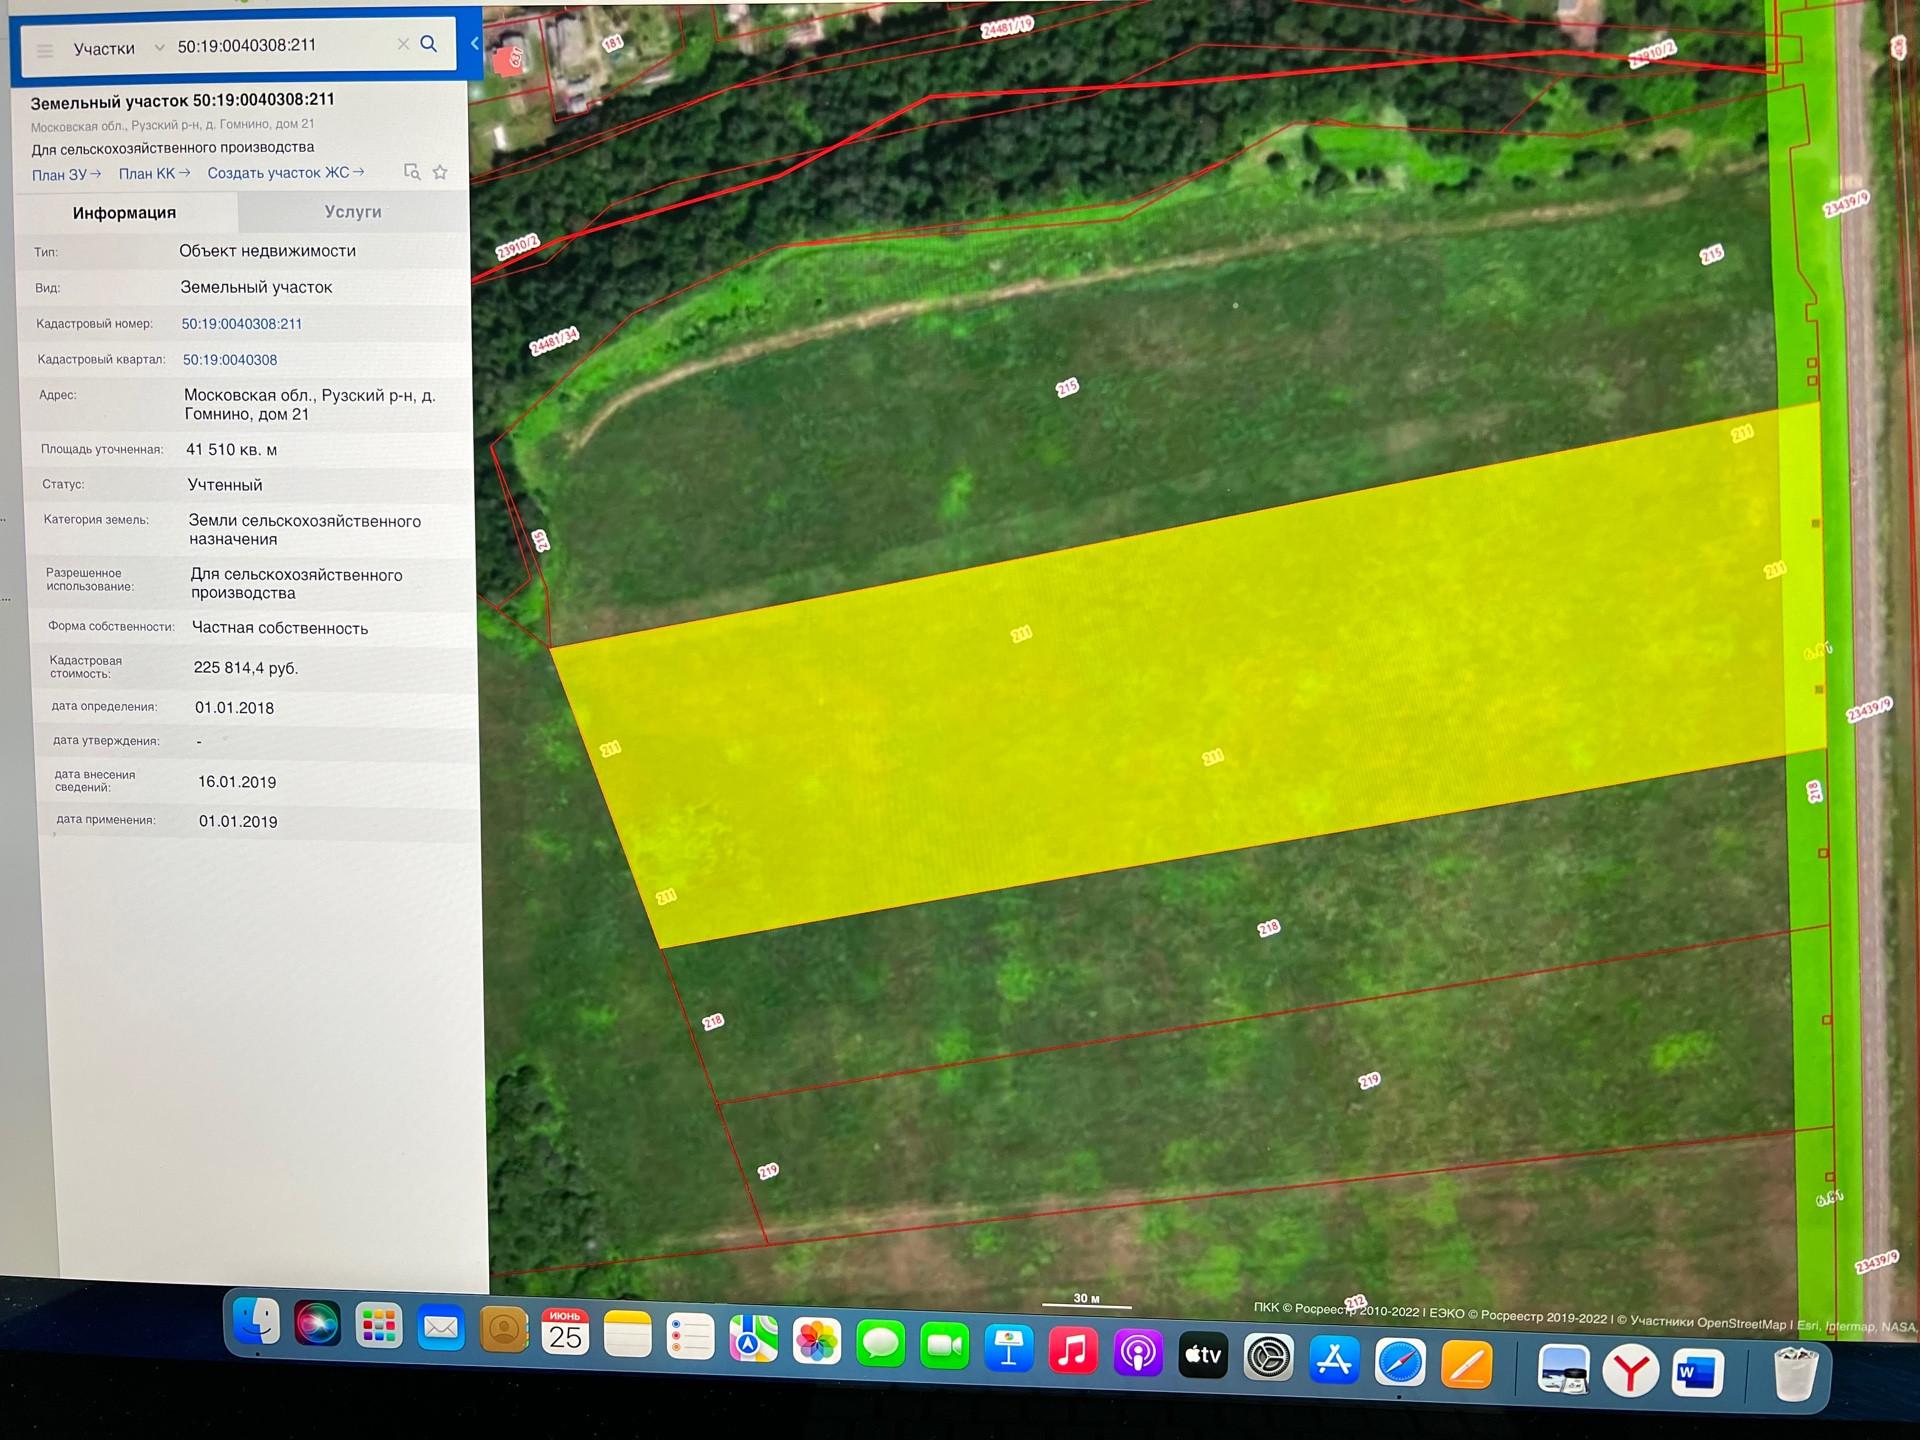Viewport: 1920px width, 1440px height.
Task: Follow the Создать участок ЖС link
Action: (x=286, y=173)
